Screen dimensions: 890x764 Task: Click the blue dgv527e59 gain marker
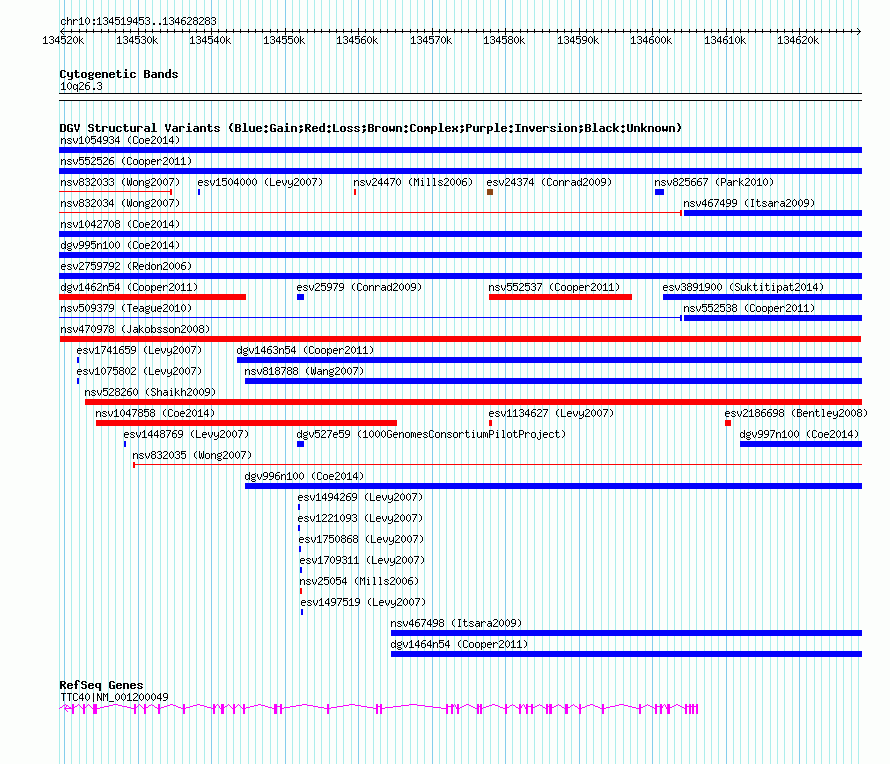point(301,444)
